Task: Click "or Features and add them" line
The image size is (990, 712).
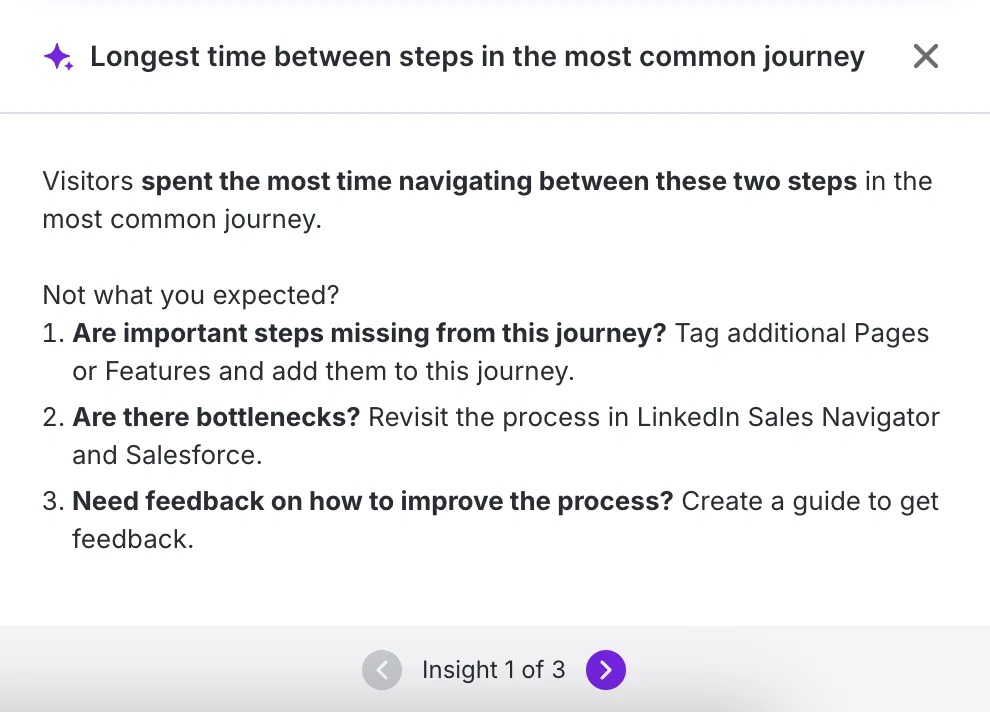Action: (x=323, y=372)
